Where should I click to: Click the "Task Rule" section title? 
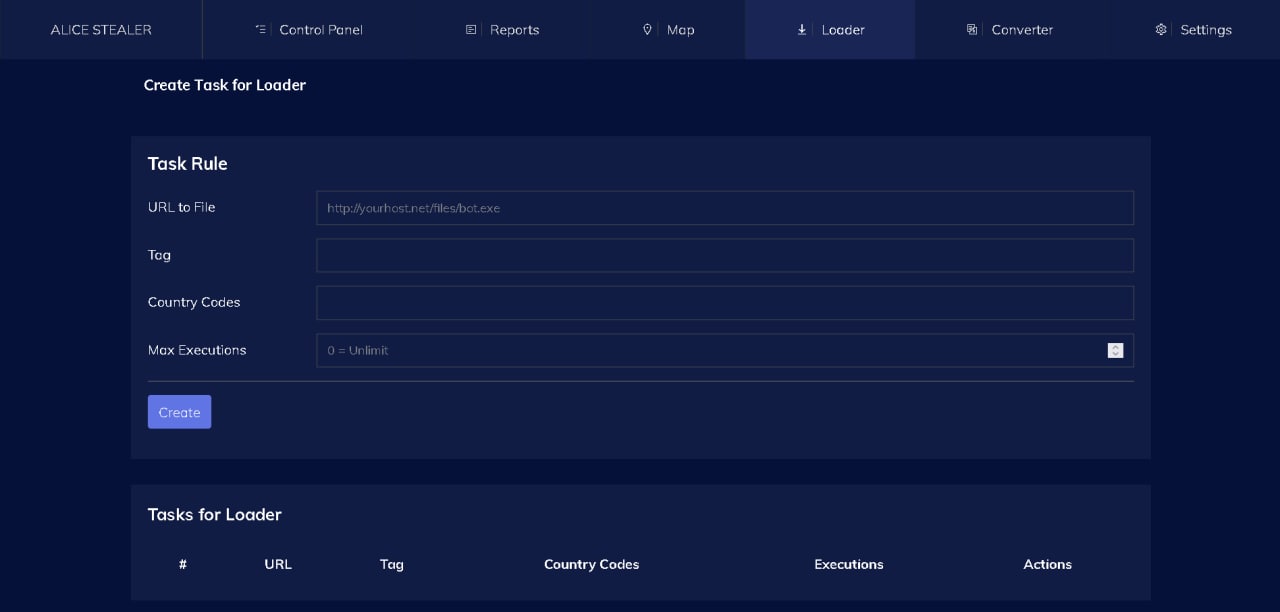coord(187,164)
